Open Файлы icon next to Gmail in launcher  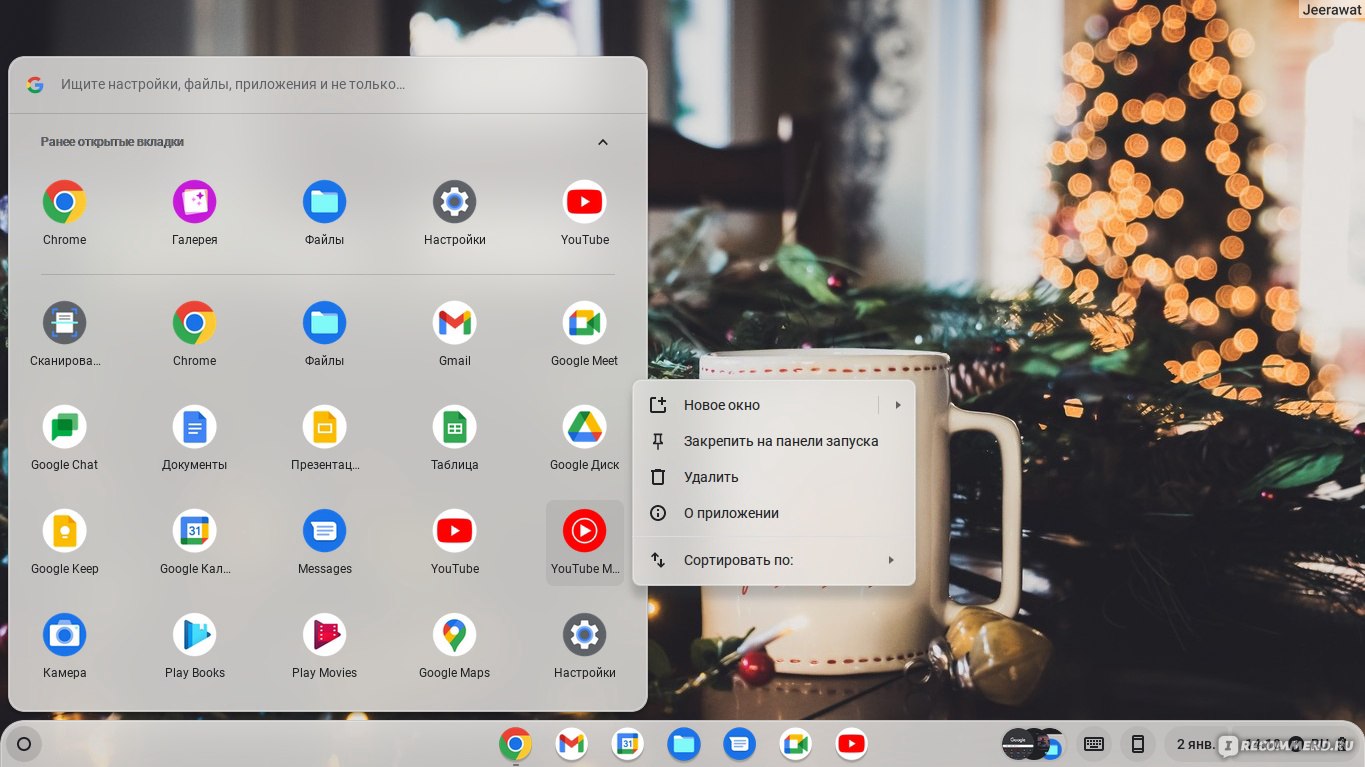click(325, 324)
